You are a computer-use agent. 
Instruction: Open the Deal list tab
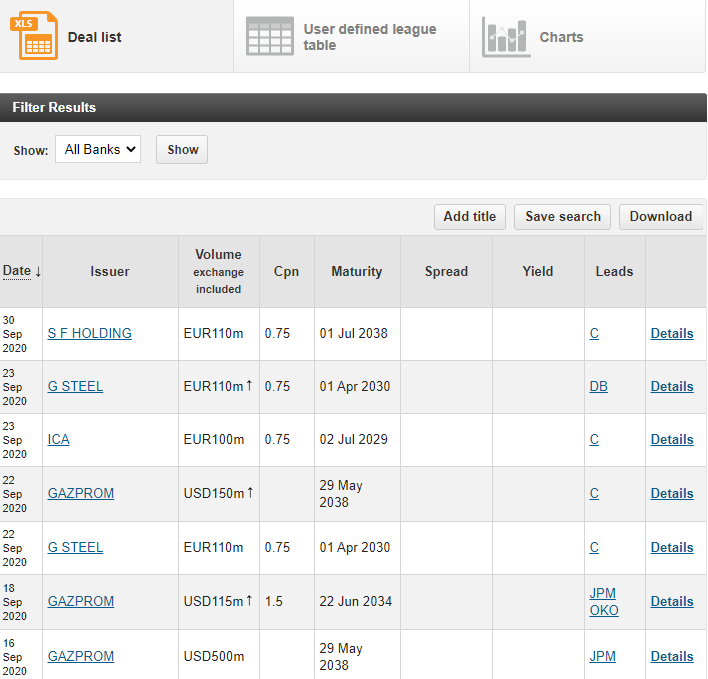[x=116, y=36]
